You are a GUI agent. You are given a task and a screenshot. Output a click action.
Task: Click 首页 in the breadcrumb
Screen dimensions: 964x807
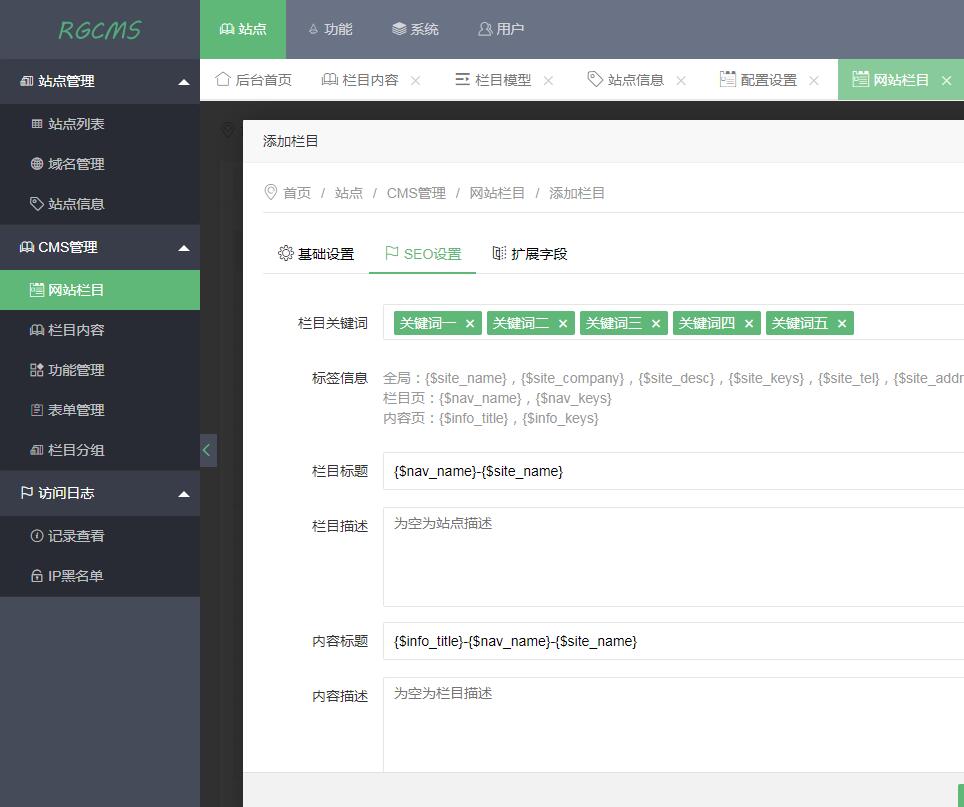tap(297, 193)
